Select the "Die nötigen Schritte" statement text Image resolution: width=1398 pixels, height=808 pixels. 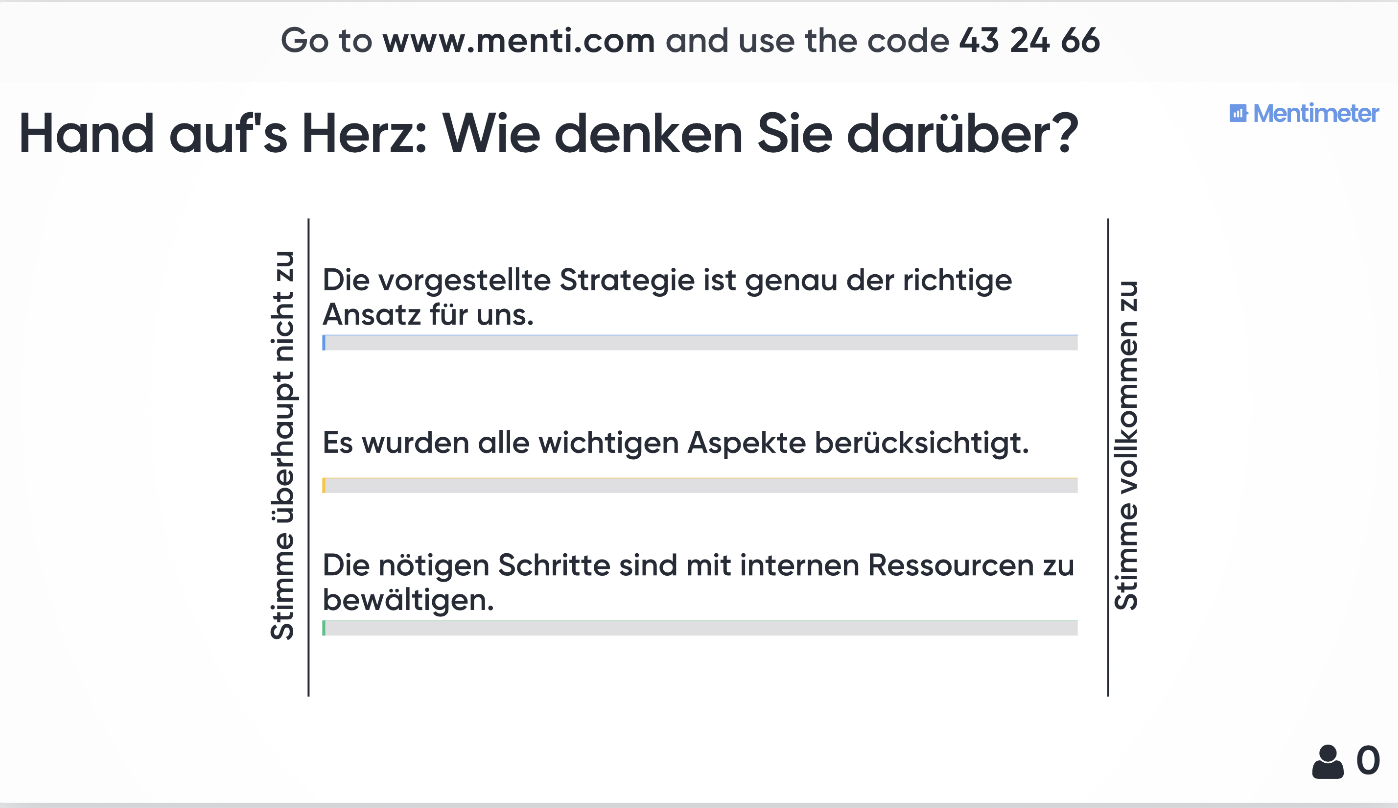tap(698, 582)
